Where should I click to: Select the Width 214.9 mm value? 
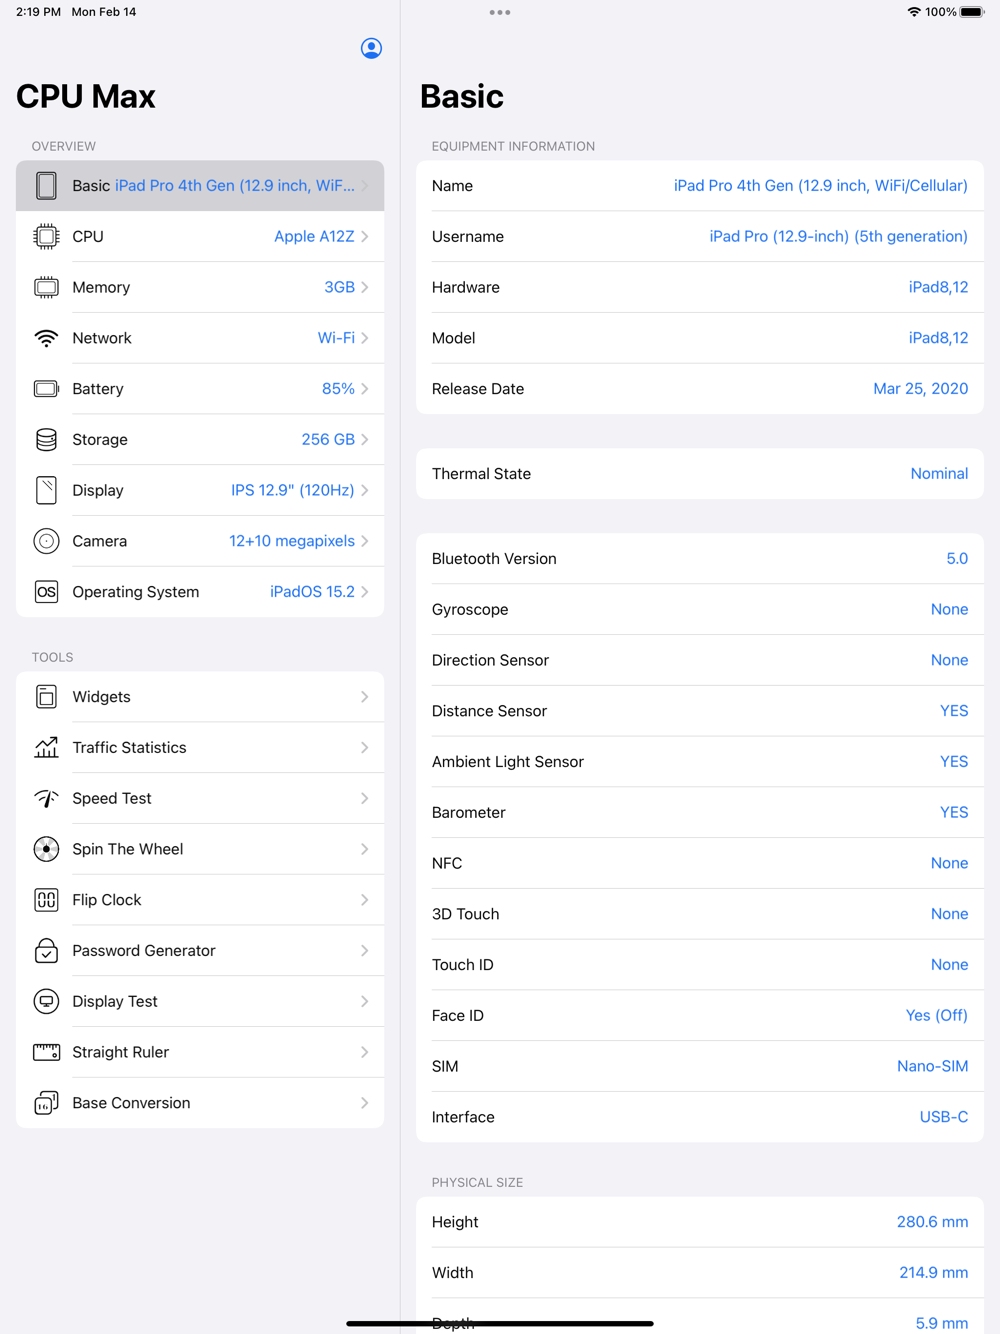[x=933, y=1273]
